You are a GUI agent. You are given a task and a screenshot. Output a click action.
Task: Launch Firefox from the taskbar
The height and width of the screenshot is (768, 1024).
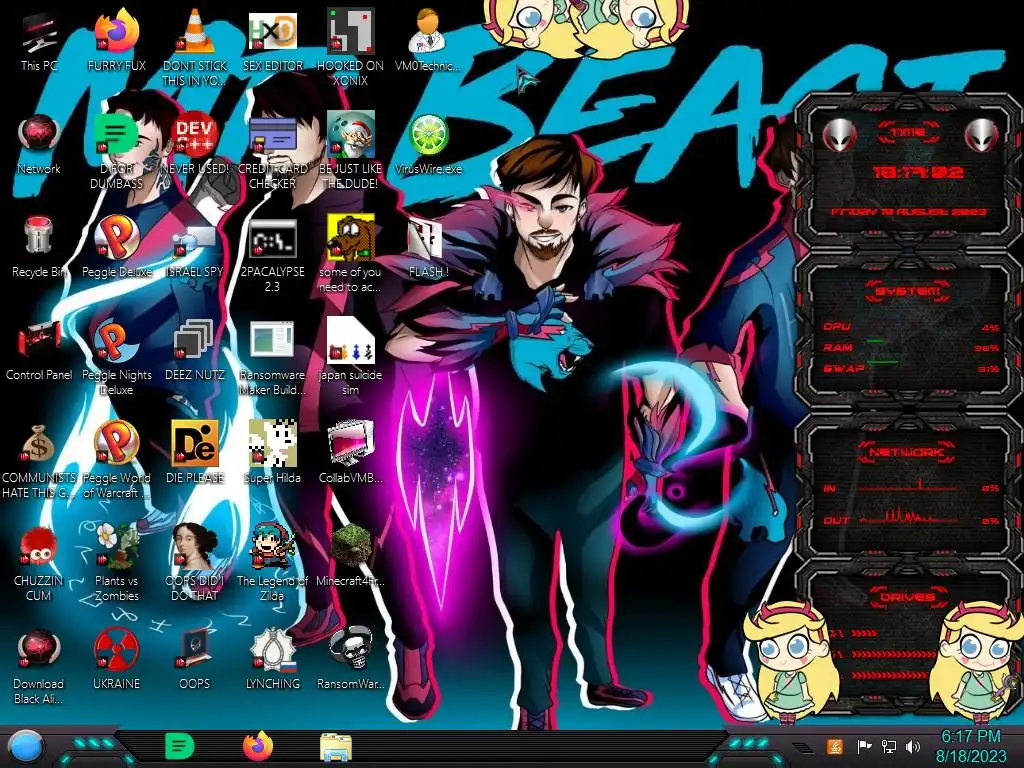click(x=258, y=746)
